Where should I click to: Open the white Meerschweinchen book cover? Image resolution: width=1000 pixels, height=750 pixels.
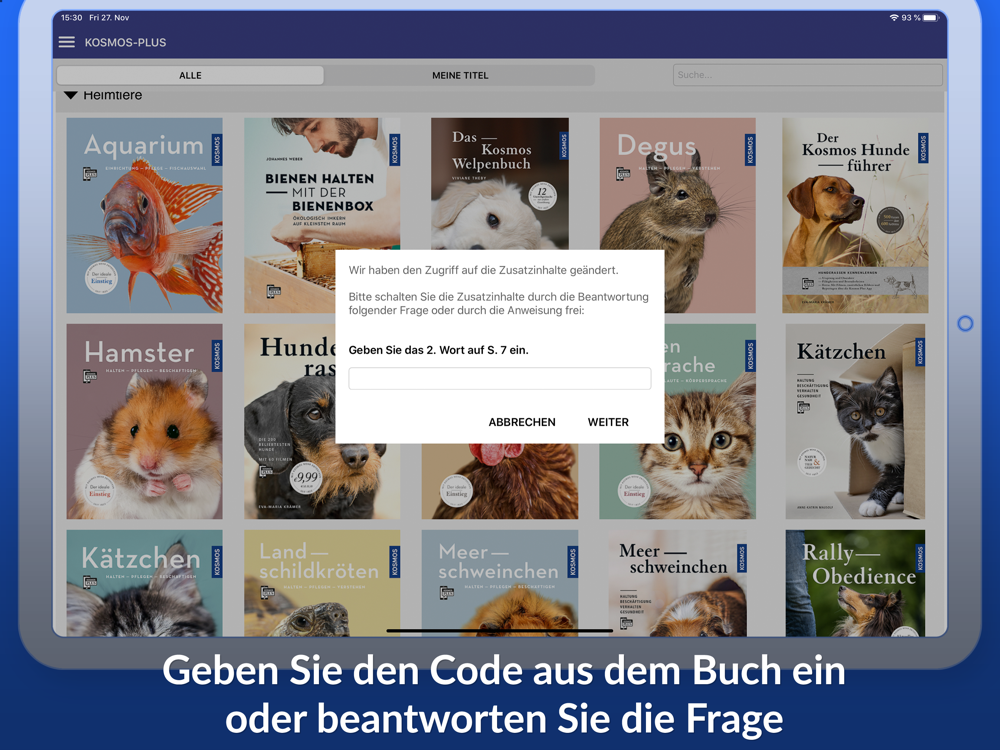[677, 583]
